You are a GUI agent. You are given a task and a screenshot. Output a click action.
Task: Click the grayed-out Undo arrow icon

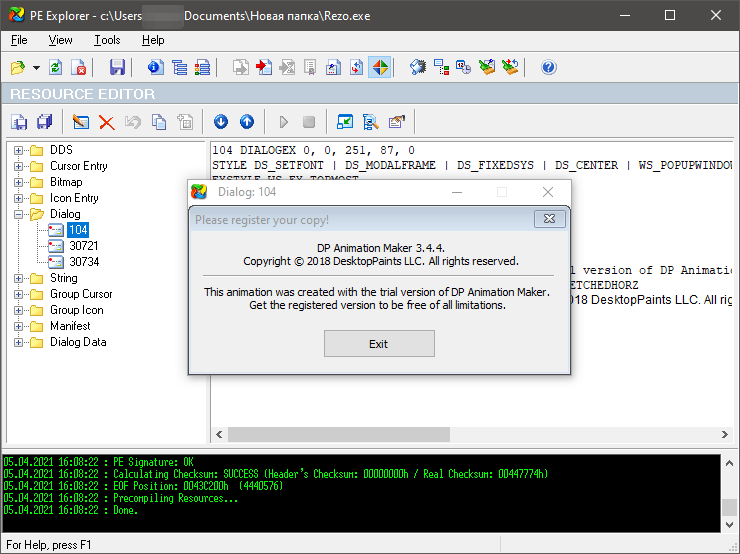pos(133,122)
